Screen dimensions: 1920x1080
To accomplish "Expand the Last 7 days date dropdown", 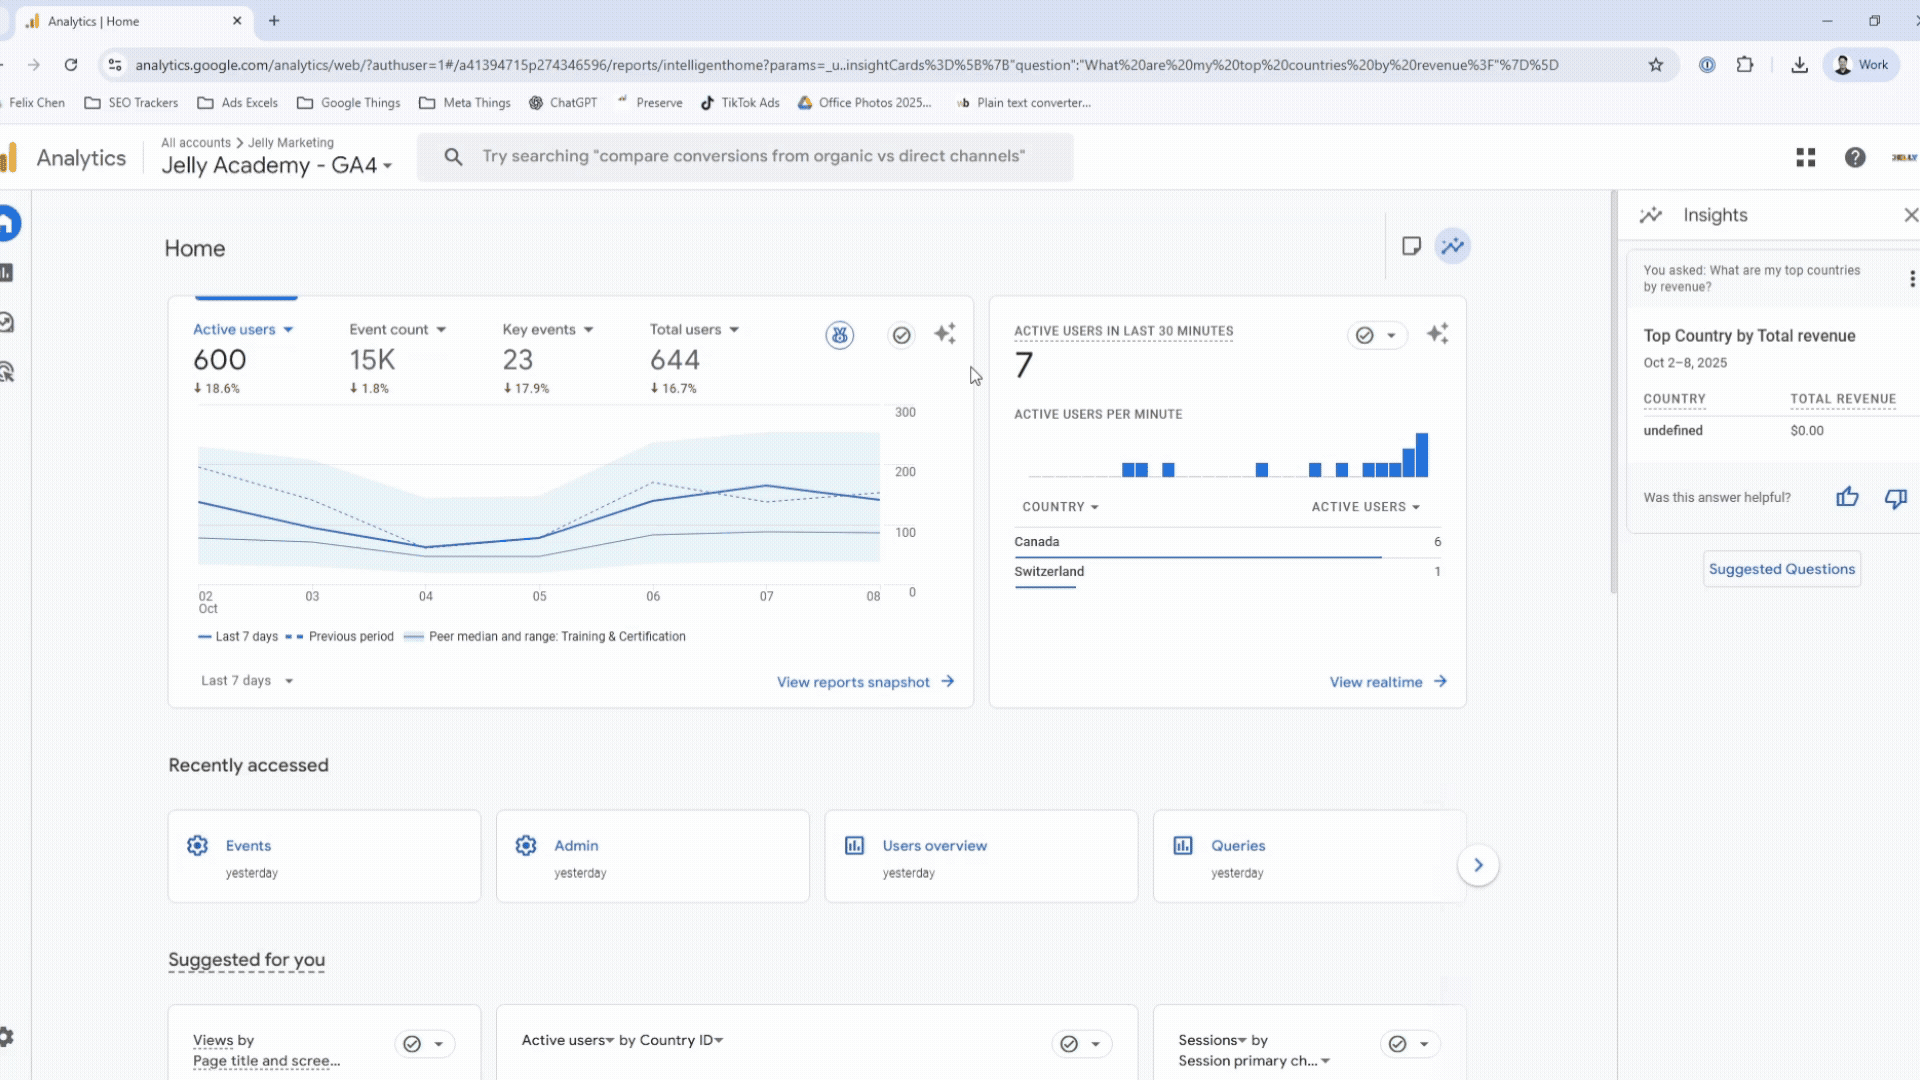I will (x=247, y=681).
